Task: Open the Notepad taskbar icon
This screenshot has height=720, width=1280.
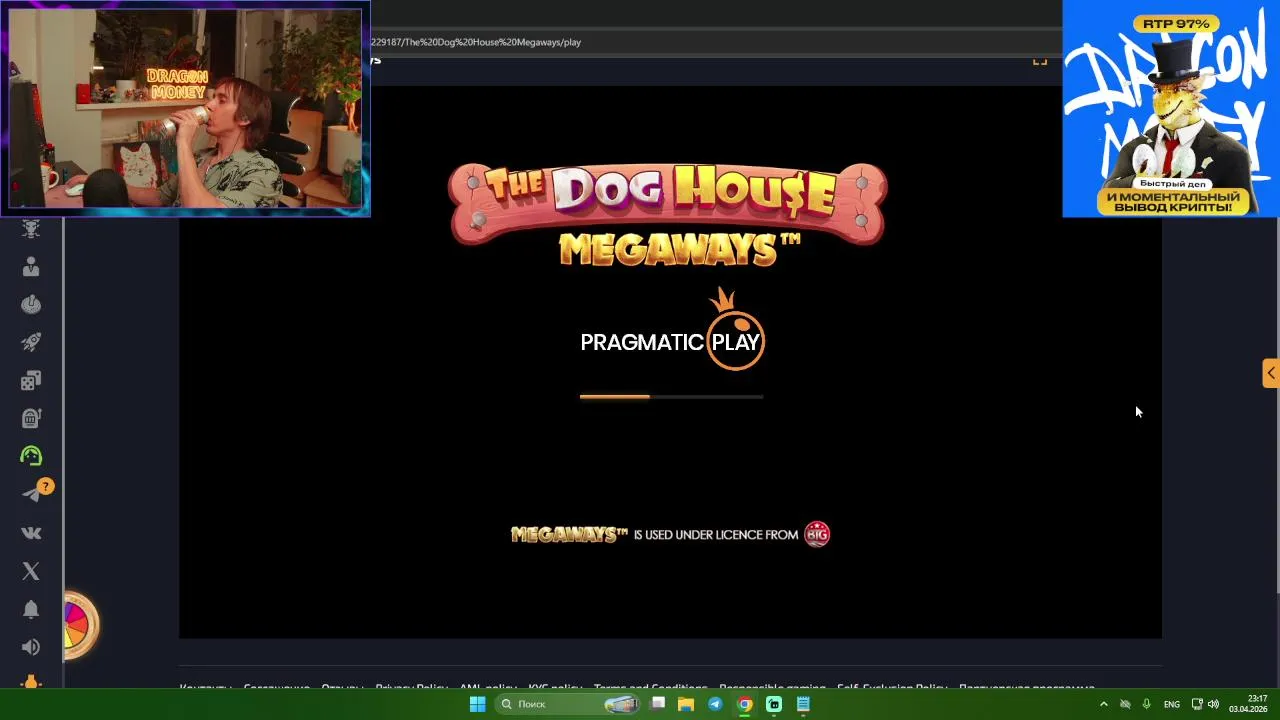Action: 803,704
